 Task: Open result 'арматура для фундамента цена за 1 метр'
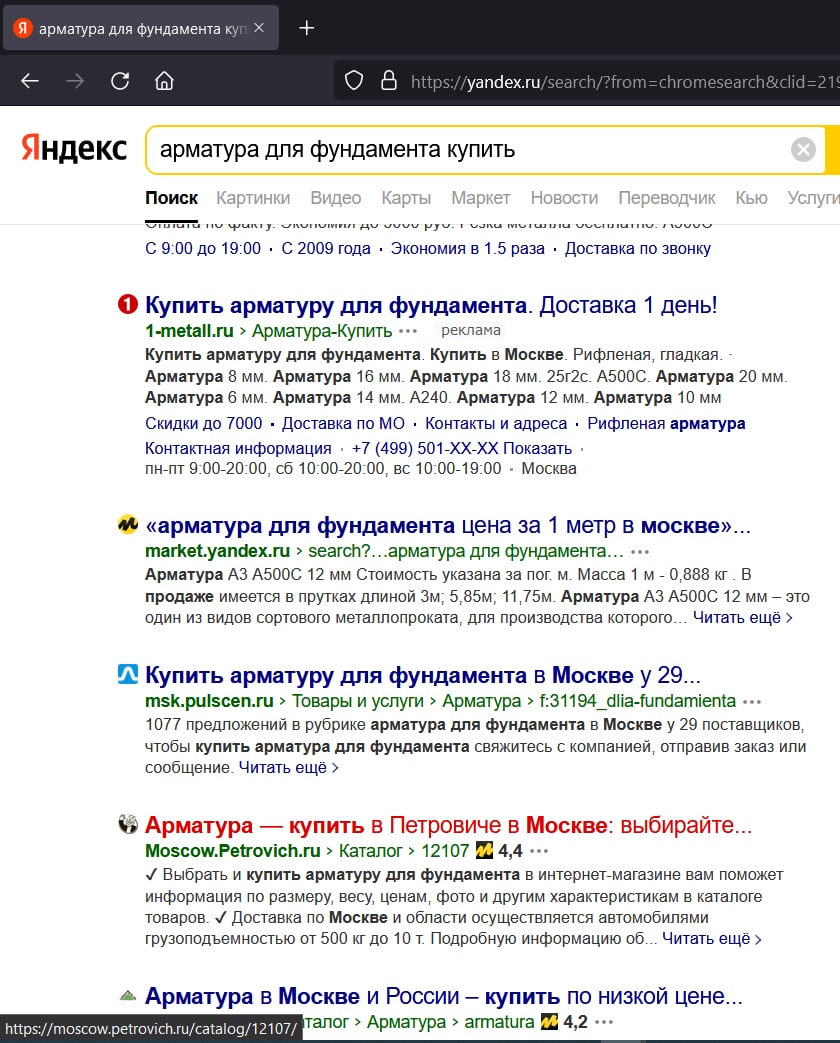coord(448,525)
